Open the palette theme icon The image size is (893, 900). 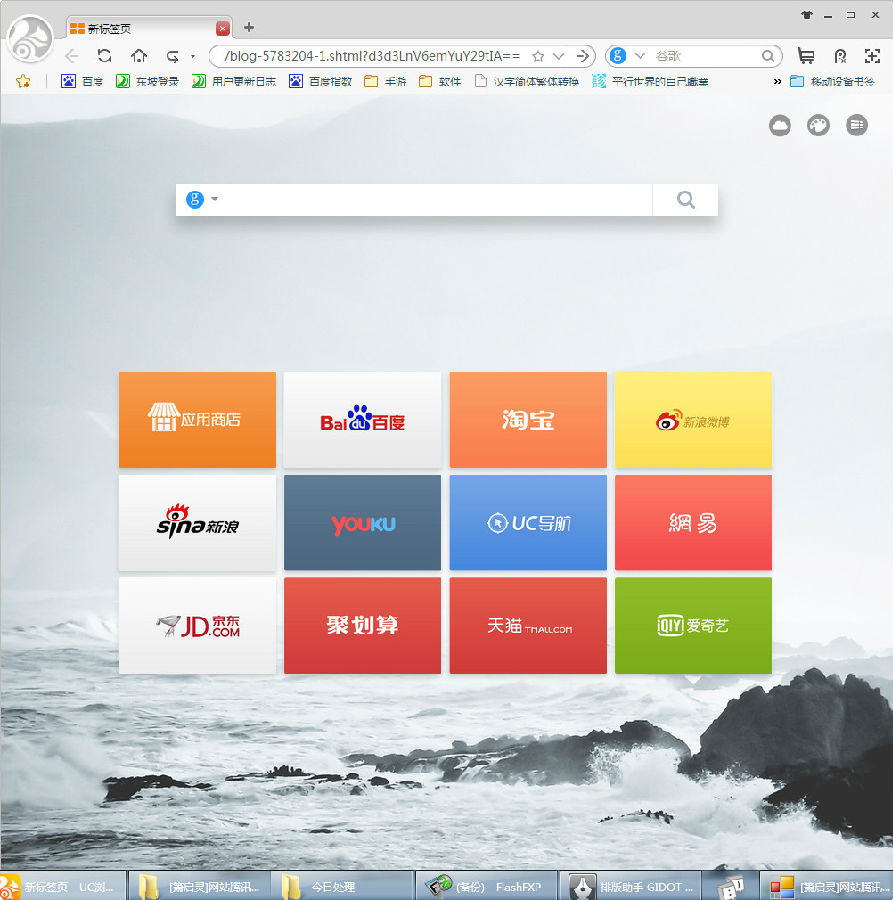[818, 125]
